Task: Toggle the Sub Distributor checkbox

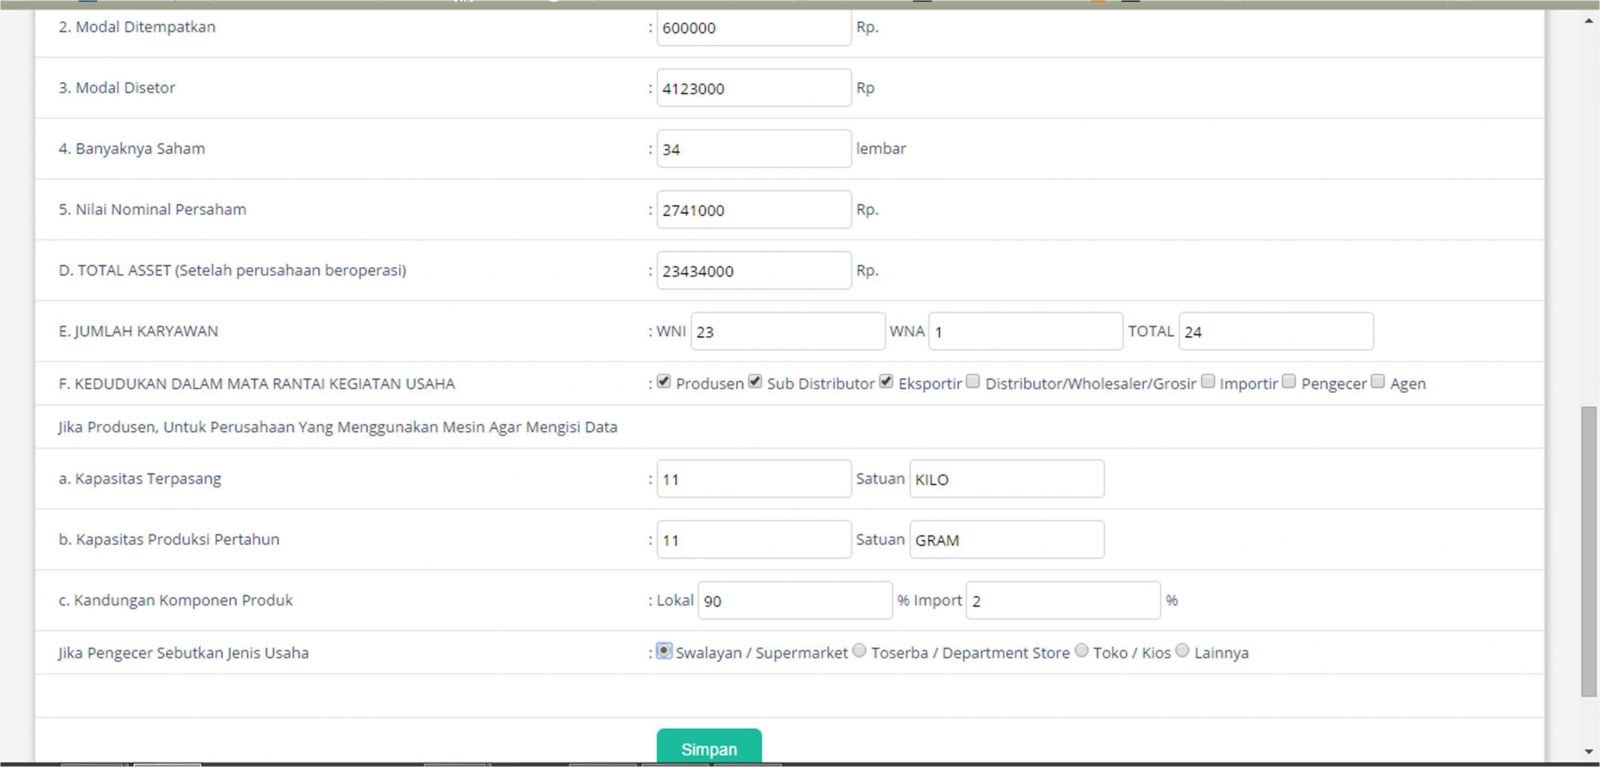Action: [x=755, y=382]
